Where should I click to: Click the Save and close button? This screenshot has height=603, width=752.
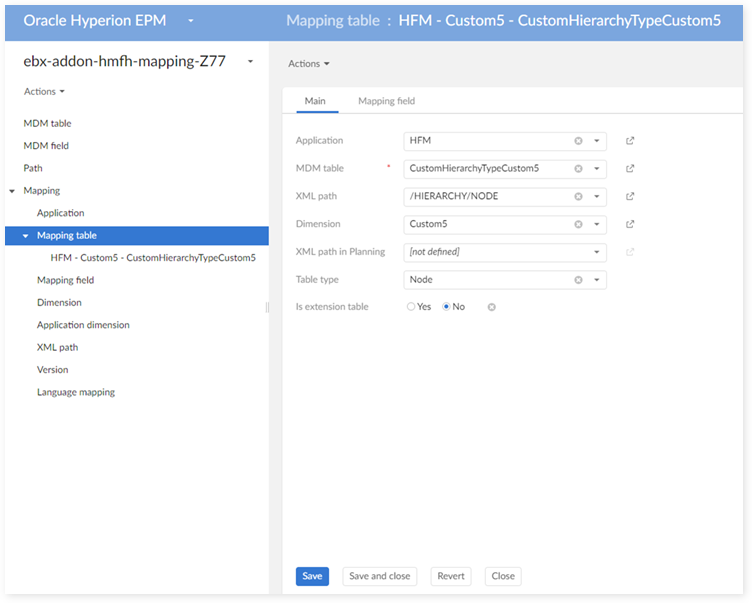379,576
